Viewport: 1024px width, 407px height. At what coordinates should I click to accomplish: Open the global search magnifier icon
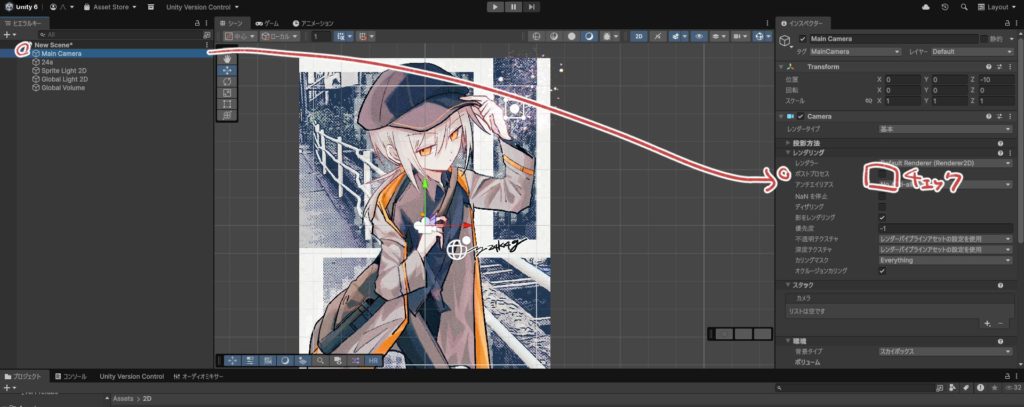pyautogui.click(x=965, y=7)
